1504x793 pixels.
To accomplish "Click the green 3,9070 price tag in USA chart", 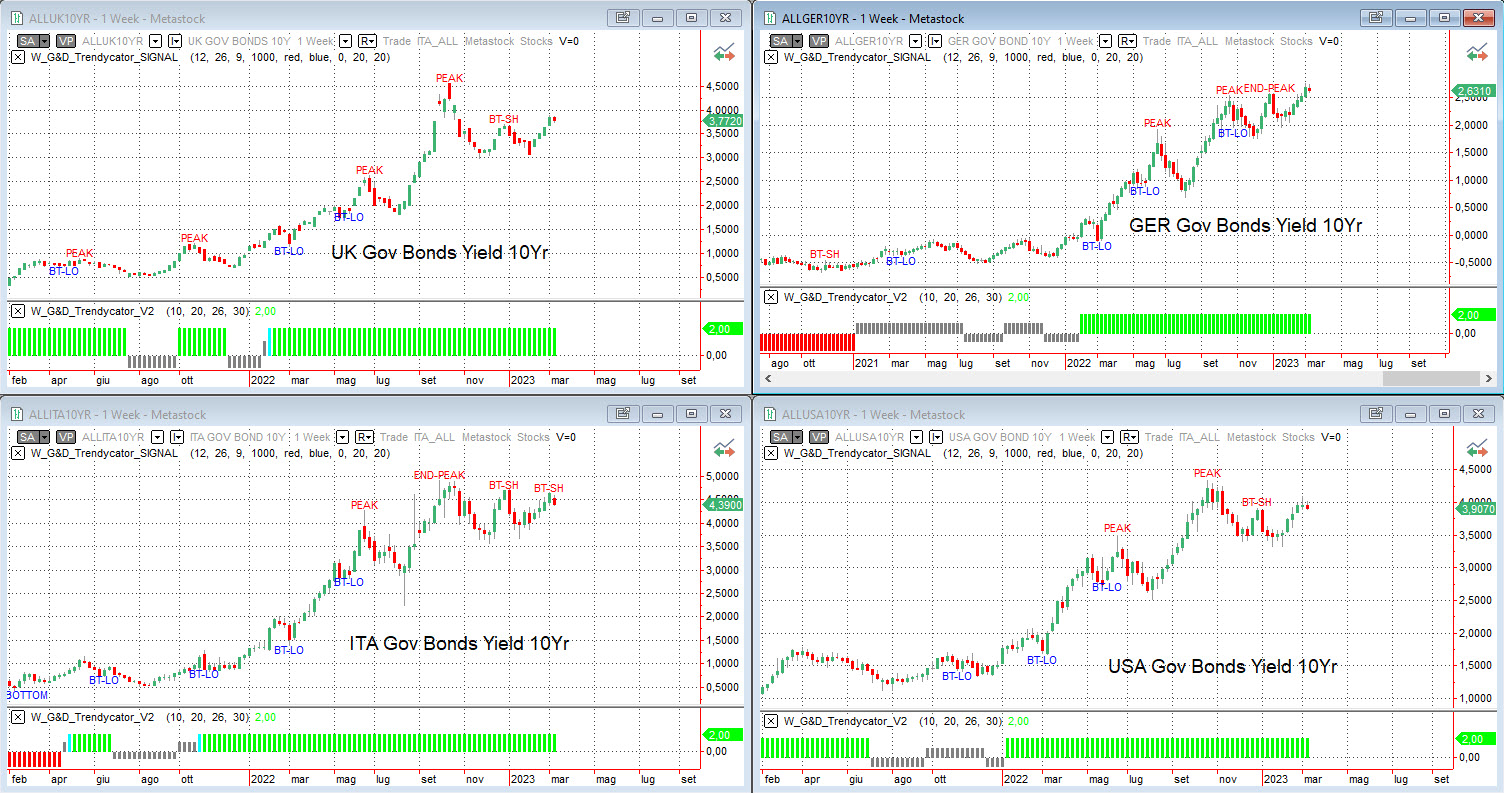I will (1476, 509).
